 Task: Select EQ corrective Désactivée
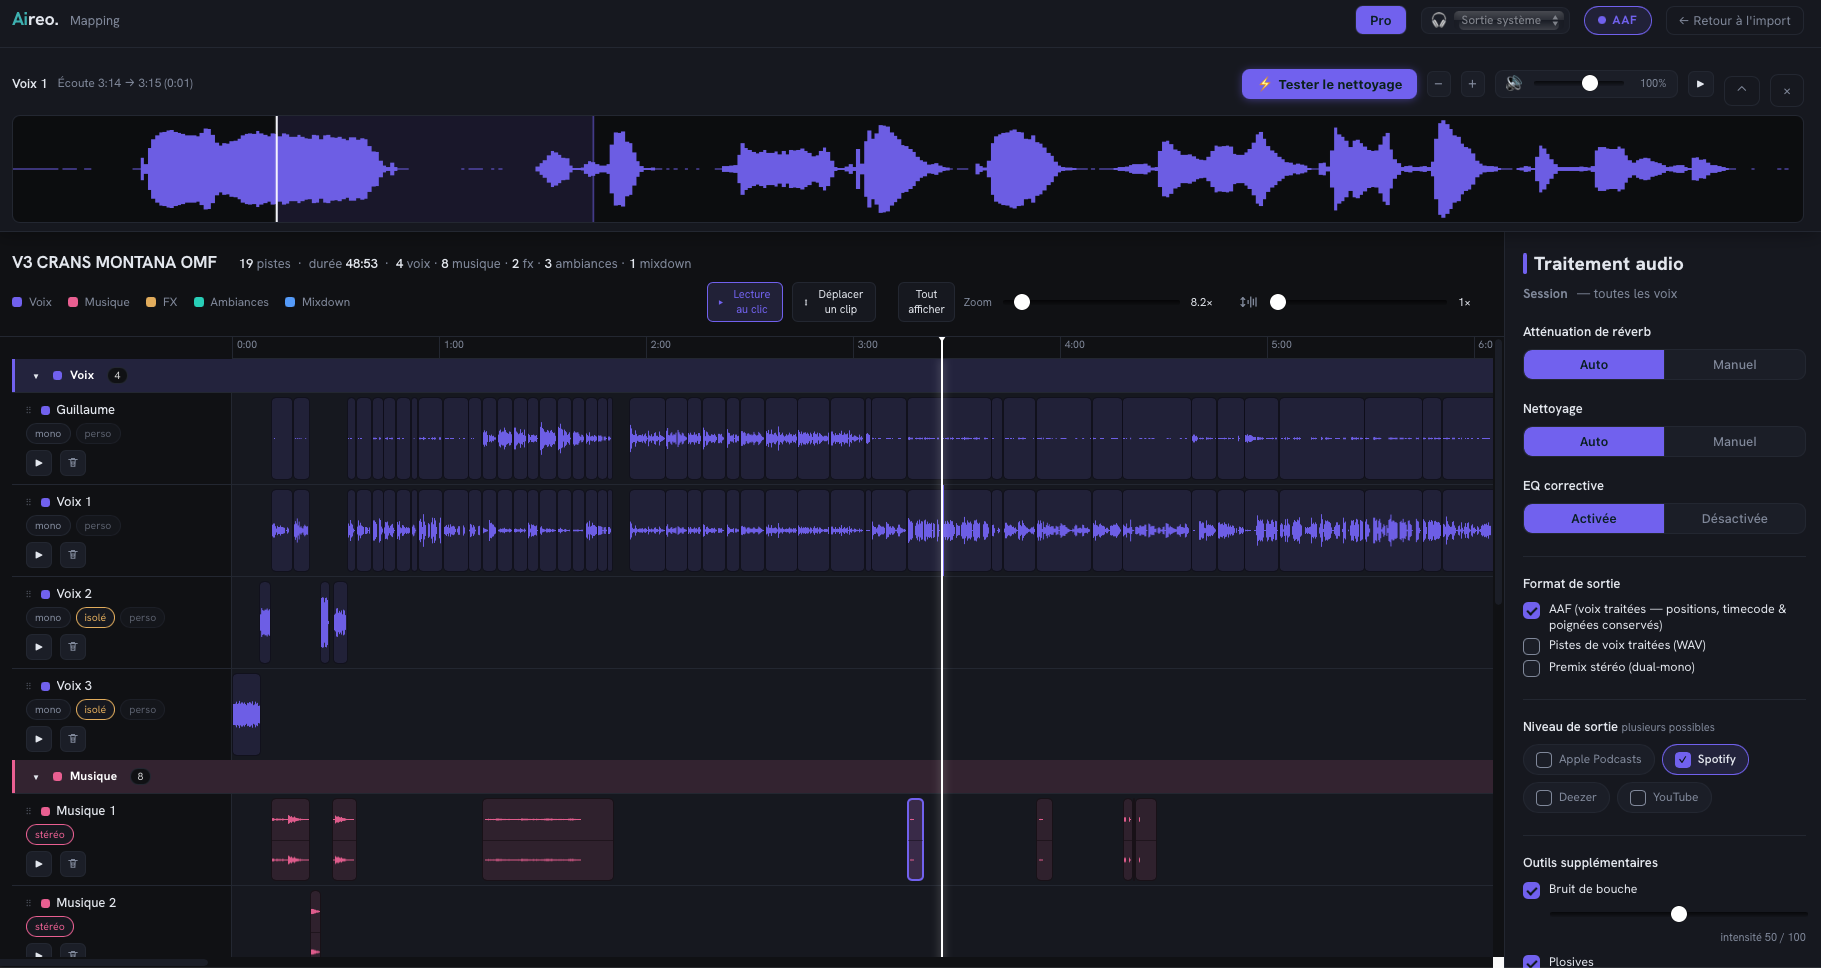[x=1734, y=519]
